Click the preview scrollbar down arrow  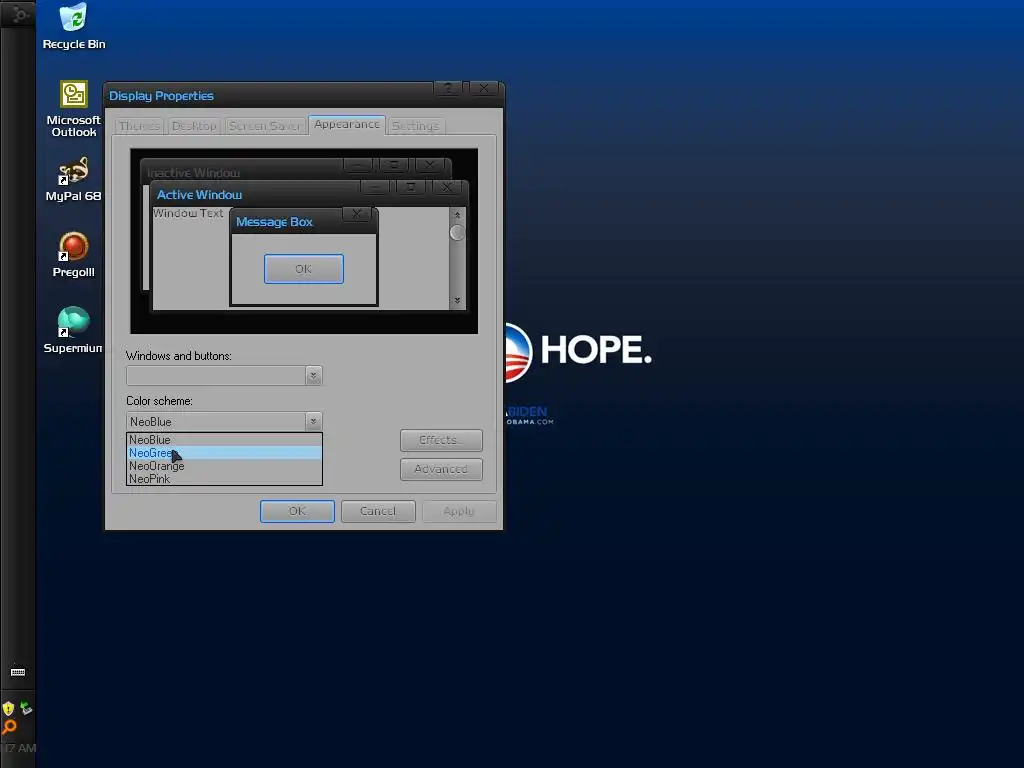pos(457,300)
